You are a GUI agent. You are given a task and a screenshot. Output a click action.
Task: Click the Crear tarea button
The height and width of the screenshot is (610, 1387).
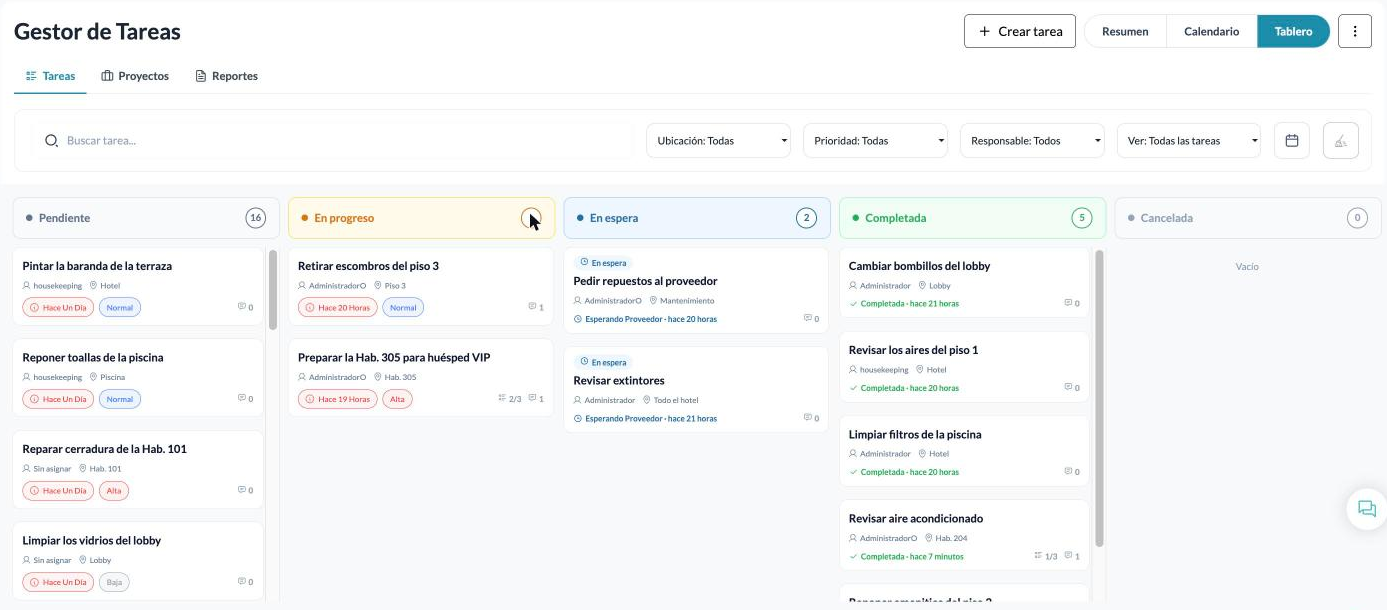click(1020, 31)
